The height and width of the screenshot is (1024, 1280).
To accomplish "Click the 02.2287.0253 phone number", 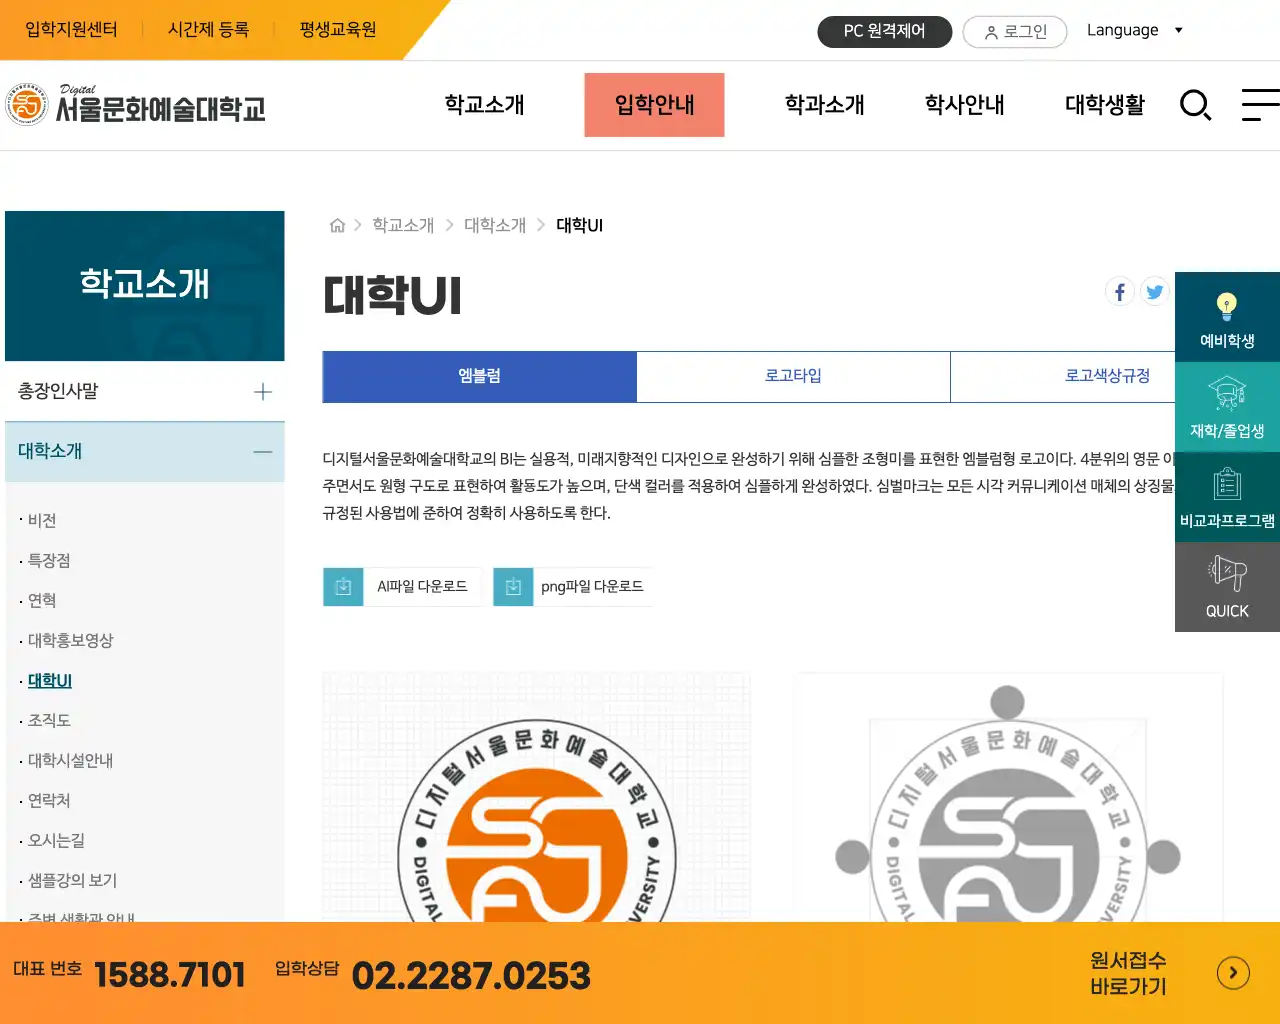I will tap(471, 976).
